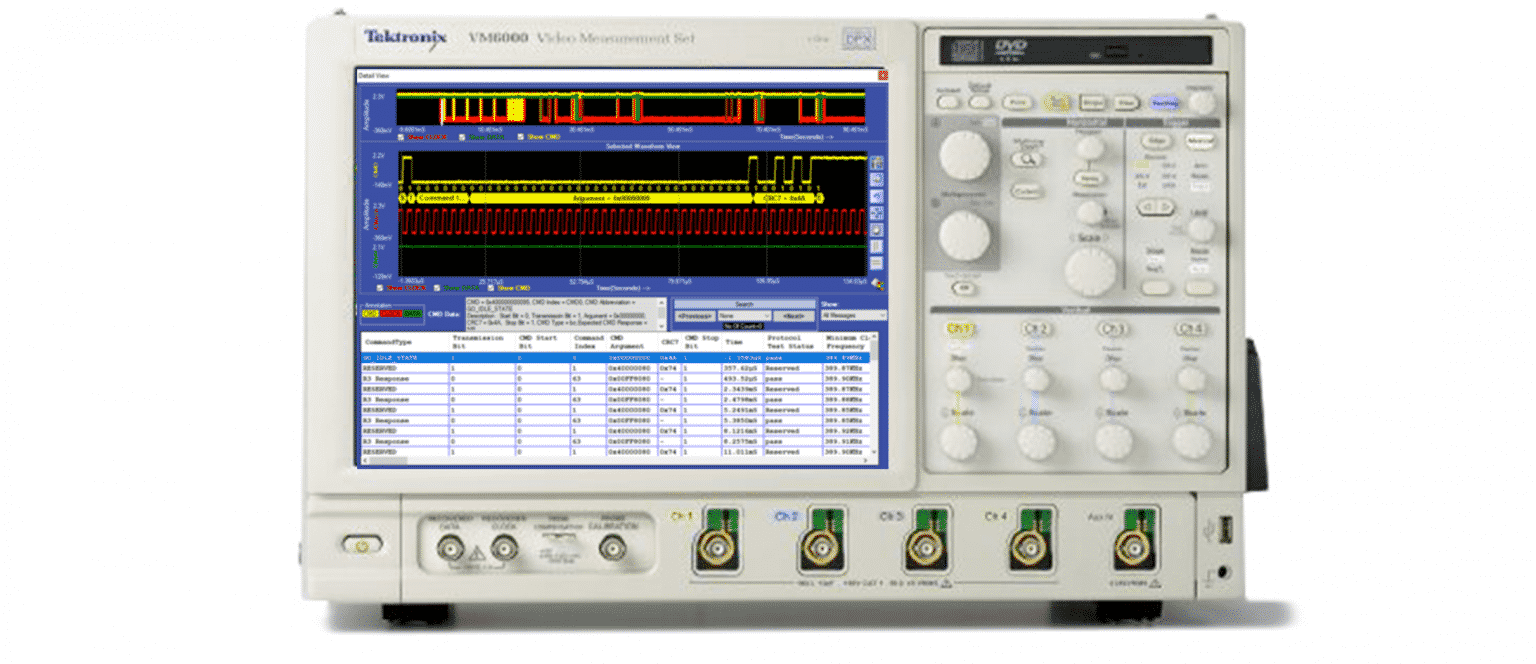Click the trigger Level knob
This screenshot has width=1536, height=664.
point(1201,229)
